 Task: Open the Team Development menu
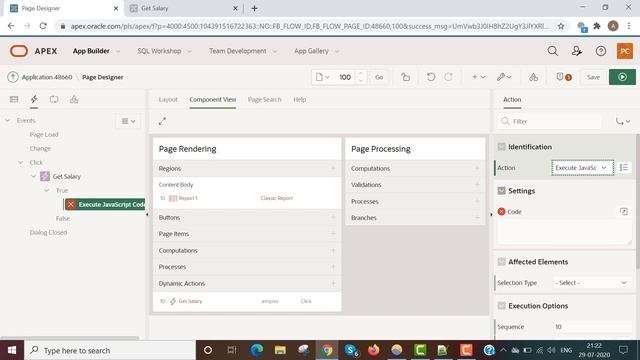[242, 51]
